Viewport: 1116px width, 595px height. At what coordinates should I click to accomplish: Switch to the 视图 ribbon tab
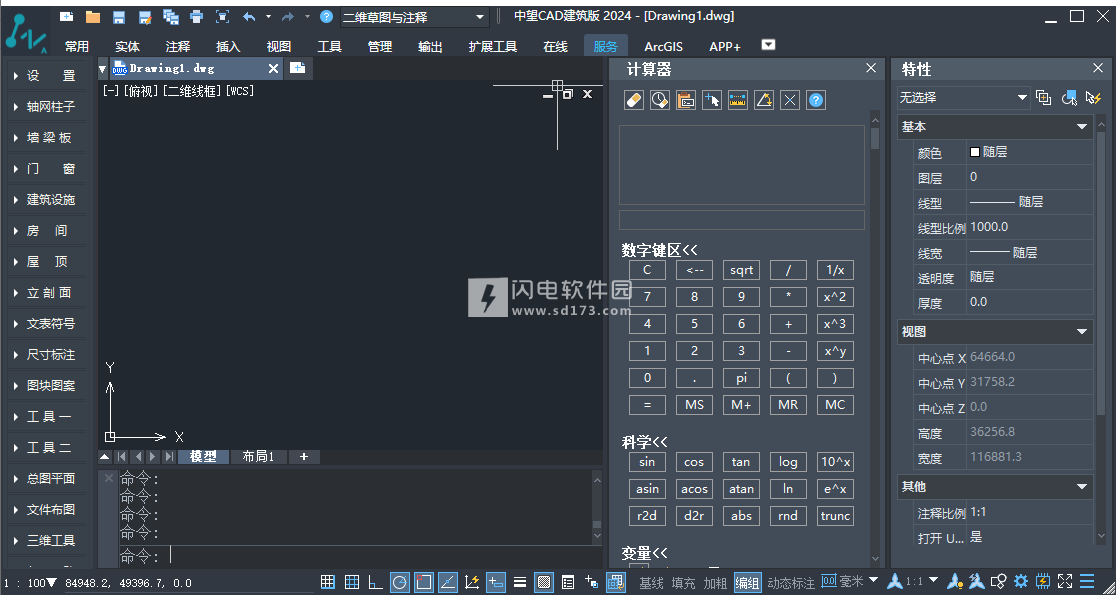tap(279, 47)
